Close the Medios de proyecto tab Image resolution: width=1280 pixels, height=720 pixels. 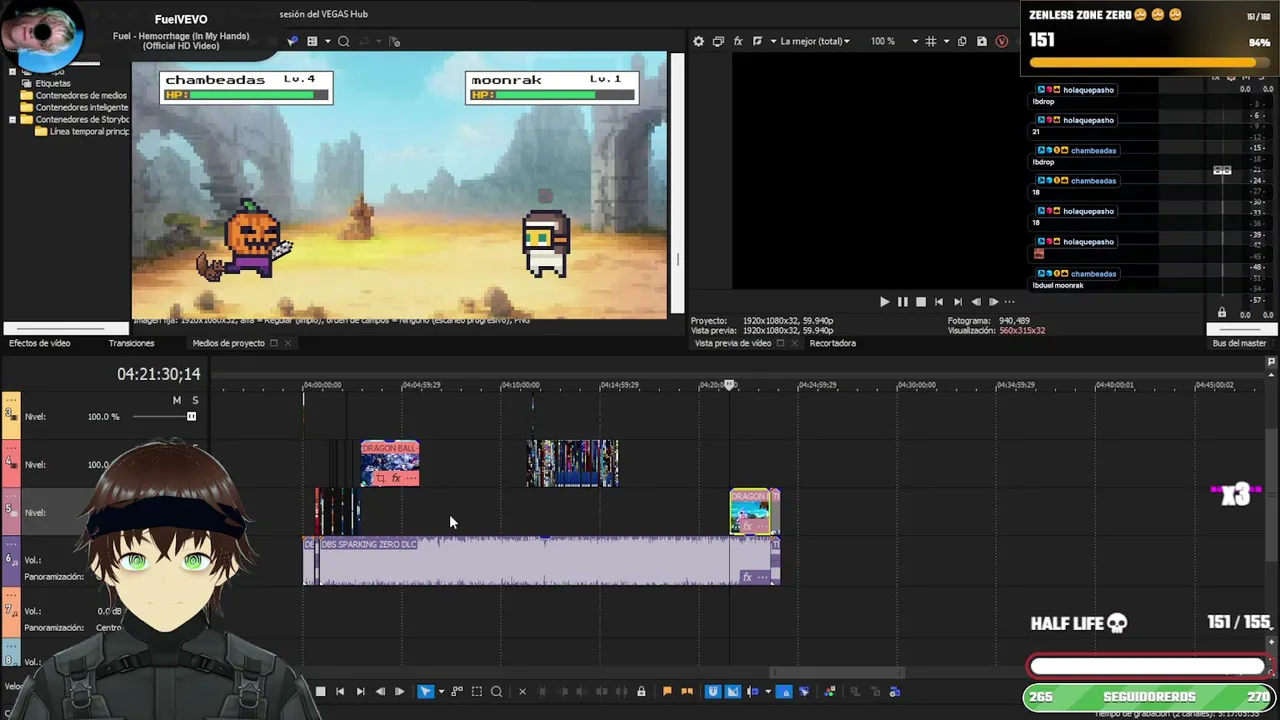click(x=287, y=343)
